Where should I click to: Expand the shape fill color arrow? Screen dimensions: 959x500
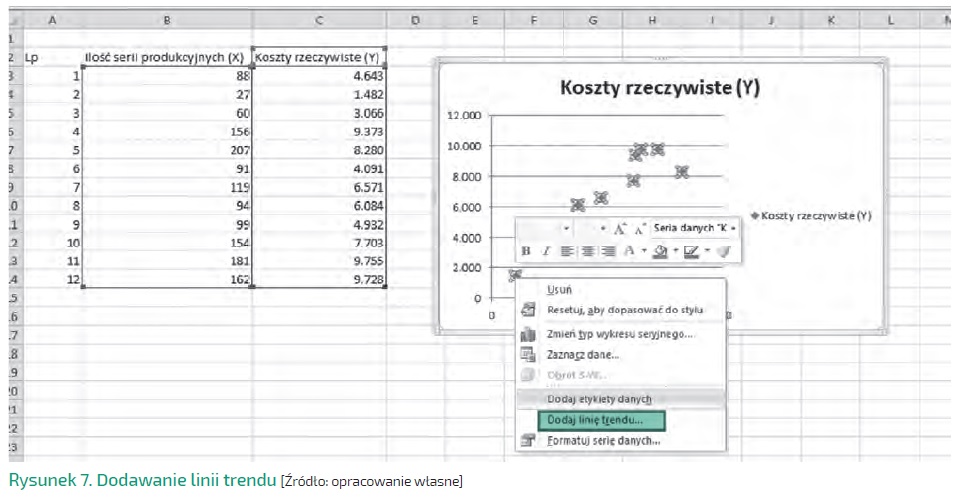tap(675, 251)
